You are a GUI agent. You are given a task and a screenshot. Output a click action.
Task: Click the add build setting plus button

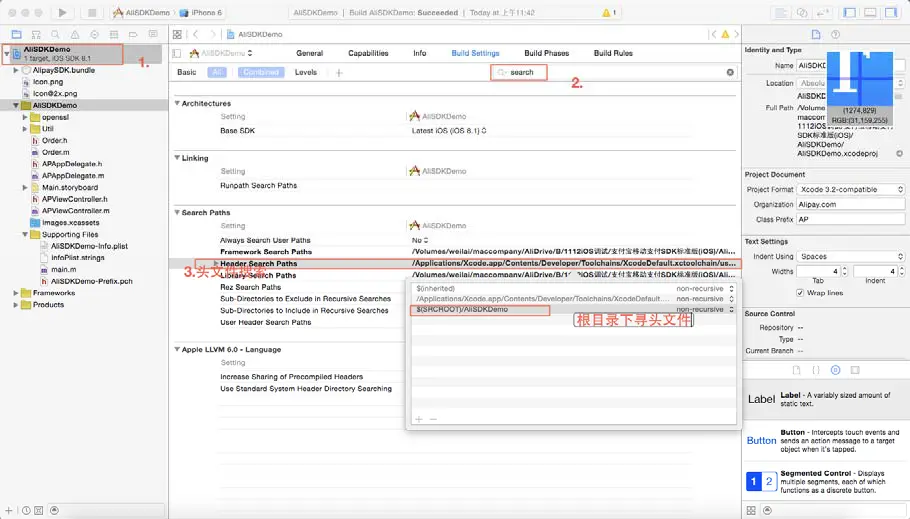[x=339, y=73]
